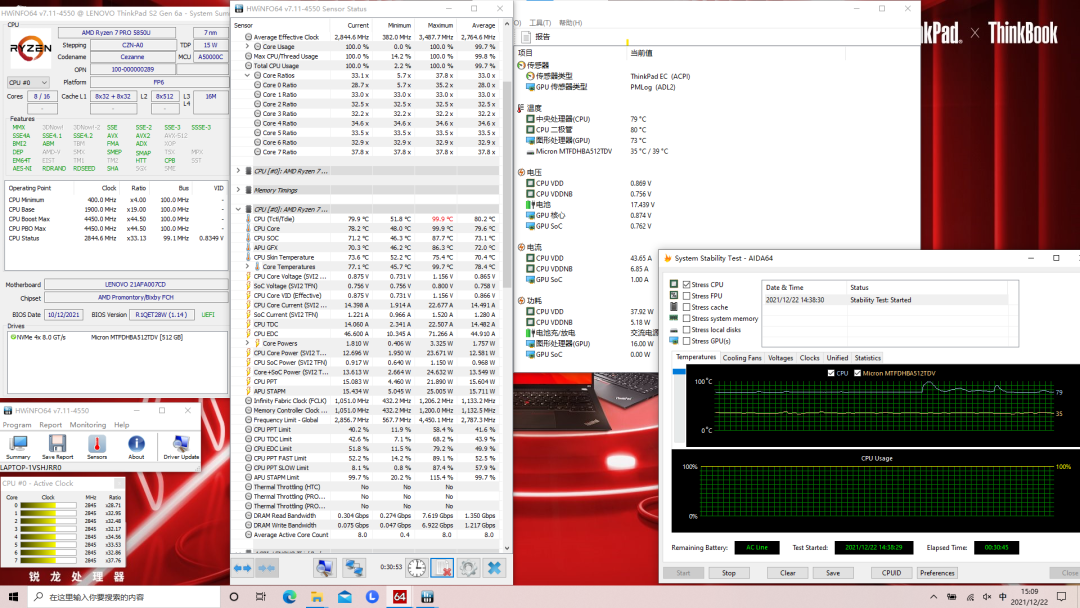Expand the first CPU [#0]: AMD Ryzen 7 section
Image resolution: width=1080 pixels, height=608 pixels.
[x=238, y=171]
